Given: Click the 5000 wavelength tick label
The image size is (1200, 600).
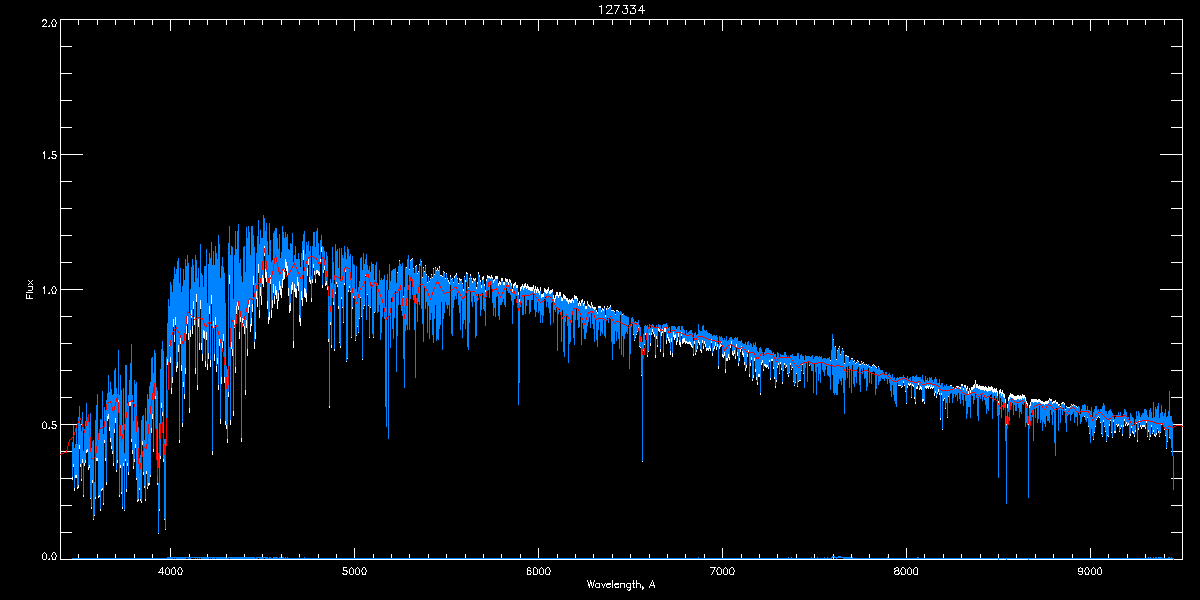Looking at the screenshot, I should [x=354, y=572].
